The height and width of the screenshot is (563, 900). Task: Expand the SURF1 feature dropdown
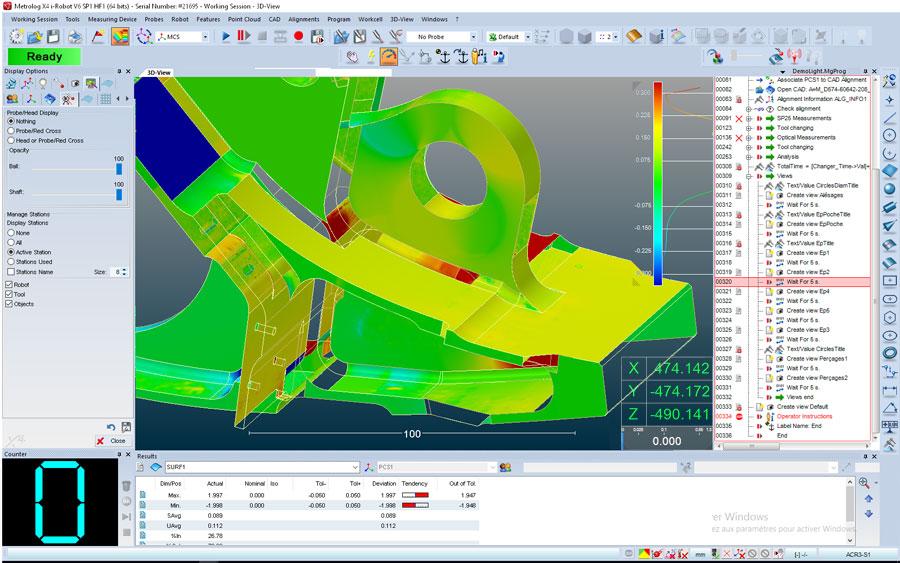click(354, 467)
